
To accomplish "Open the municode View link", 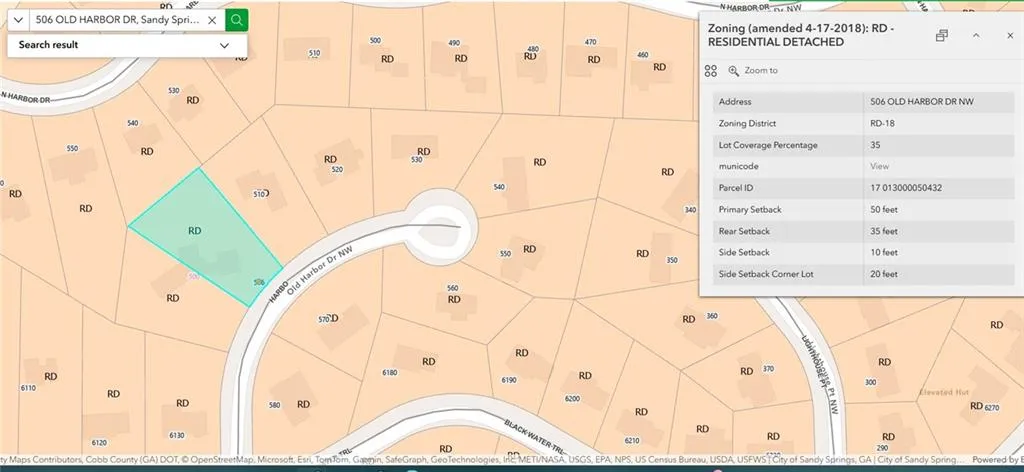I will [x=879, y=166].
